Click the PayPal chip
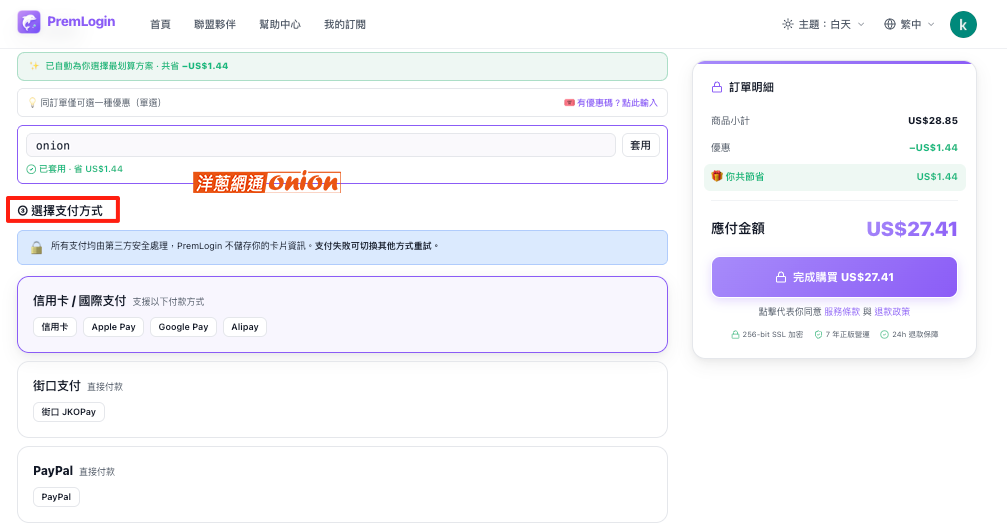 click(x=57, y=497)
